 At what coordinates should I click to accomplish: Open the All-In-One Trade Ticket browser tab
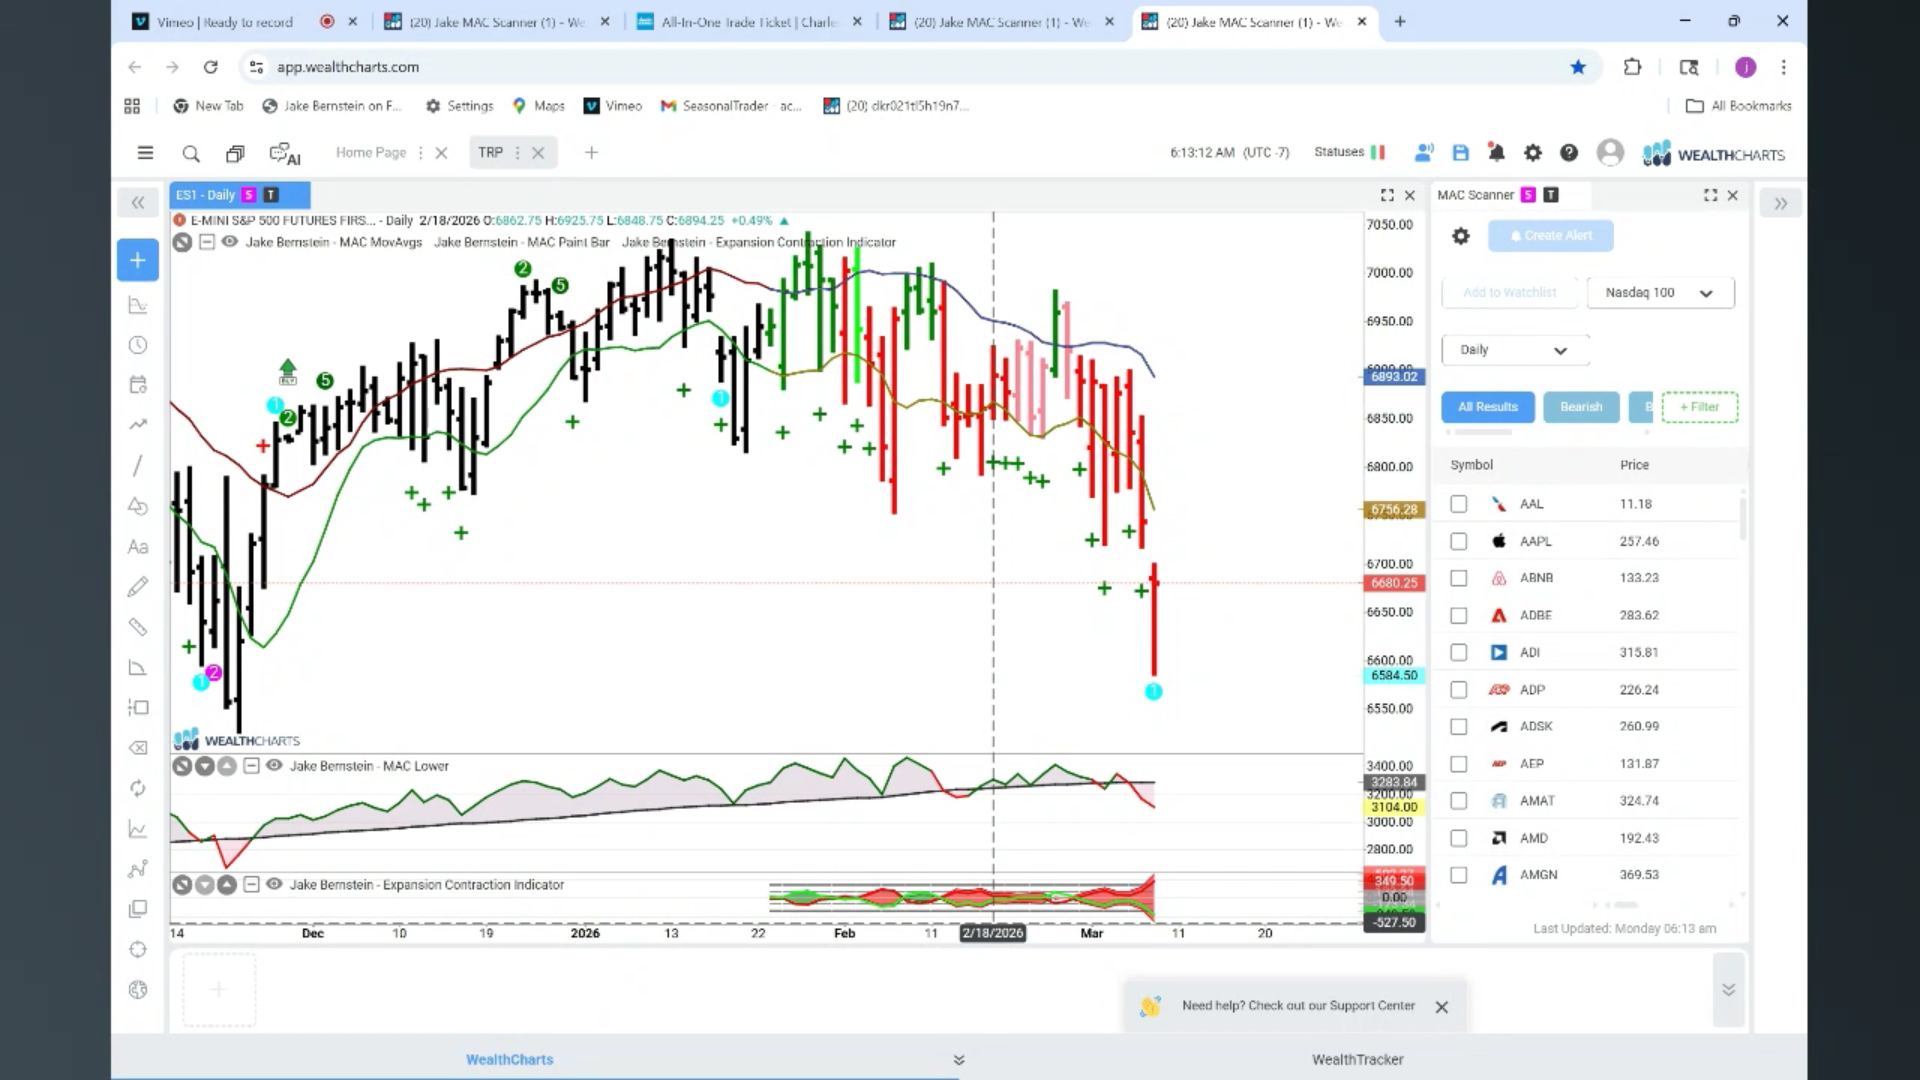749,22
